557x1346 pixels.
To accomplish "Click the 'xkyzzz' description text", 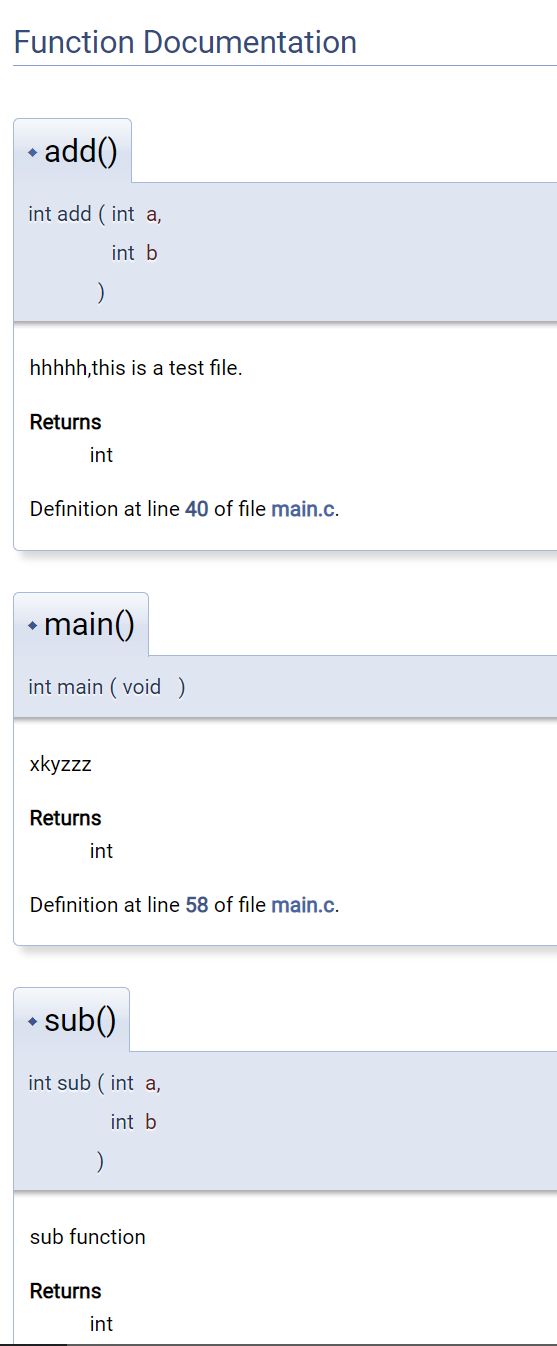I will point(61,765).
